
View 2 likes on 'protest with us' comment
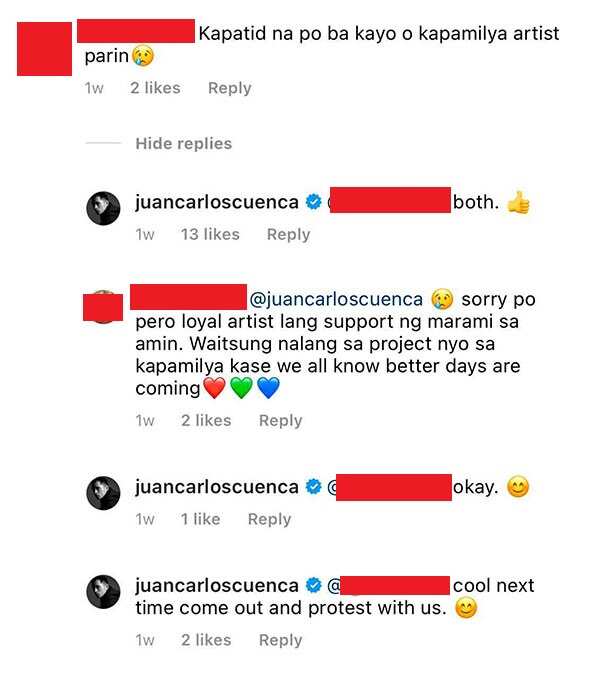(206, 640)
